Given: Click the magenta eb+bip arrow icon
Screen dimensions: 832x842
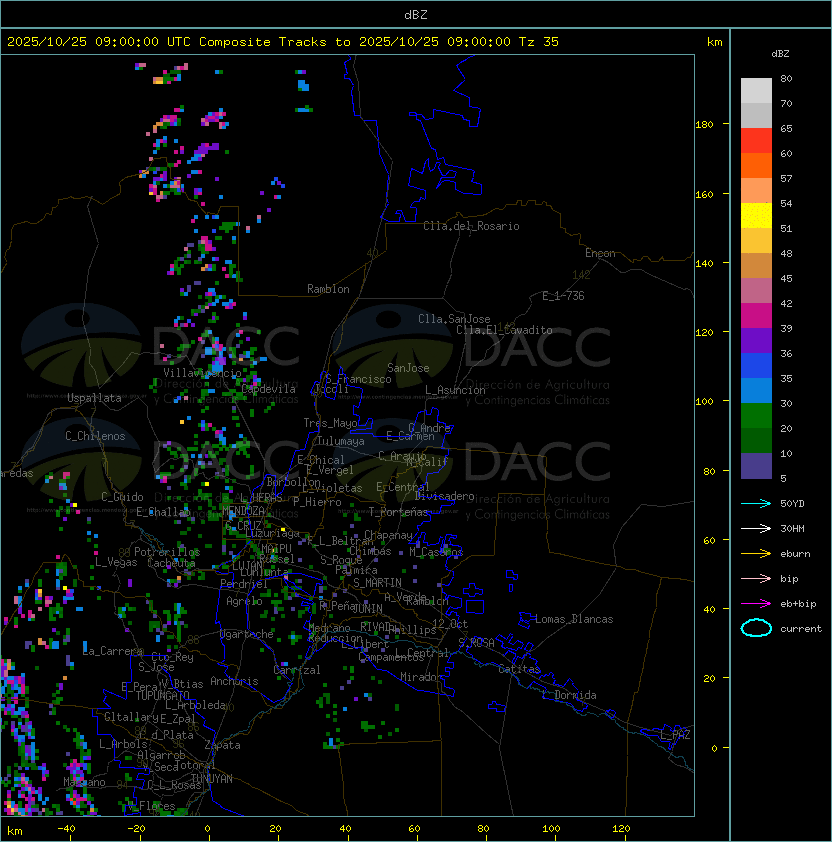Looking at the screenshot, I should (x=756, y=604).
